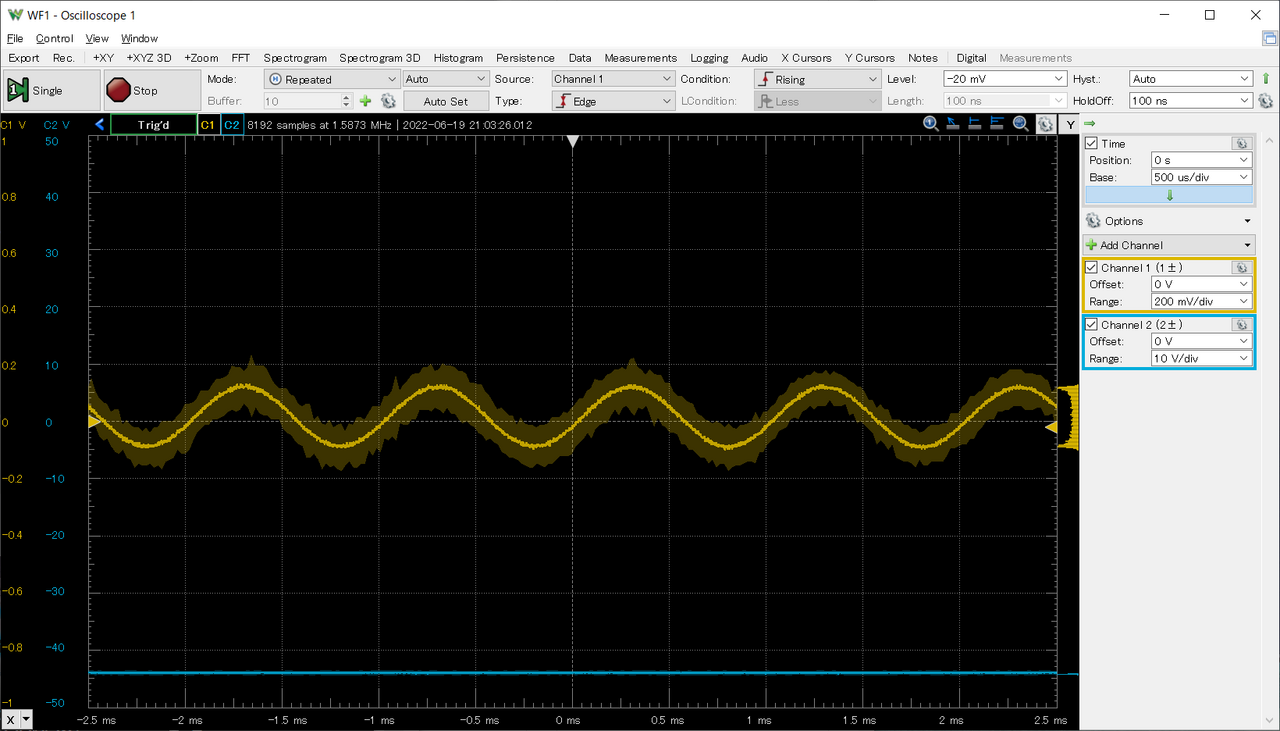Open the Channel 1 gear settings

(1241, 268)
